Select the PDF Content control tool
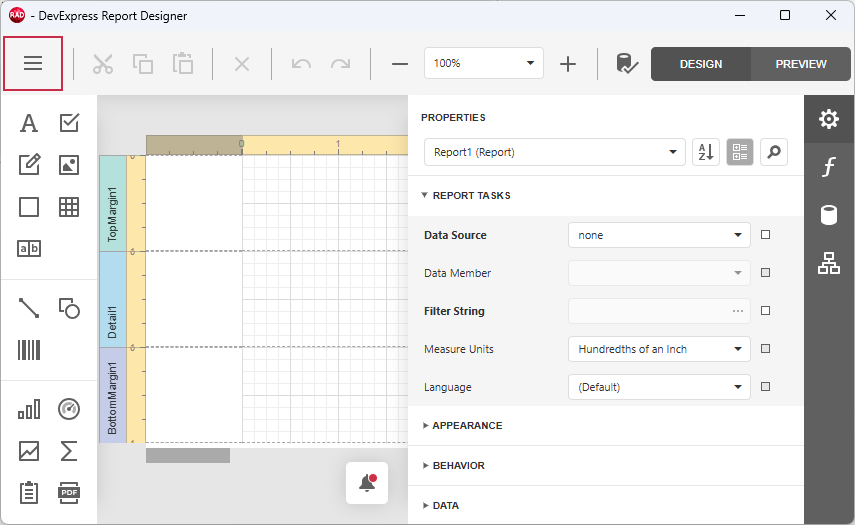Viewport: 855px width, 525px height. pyautogui.click(x=69, y=493)
